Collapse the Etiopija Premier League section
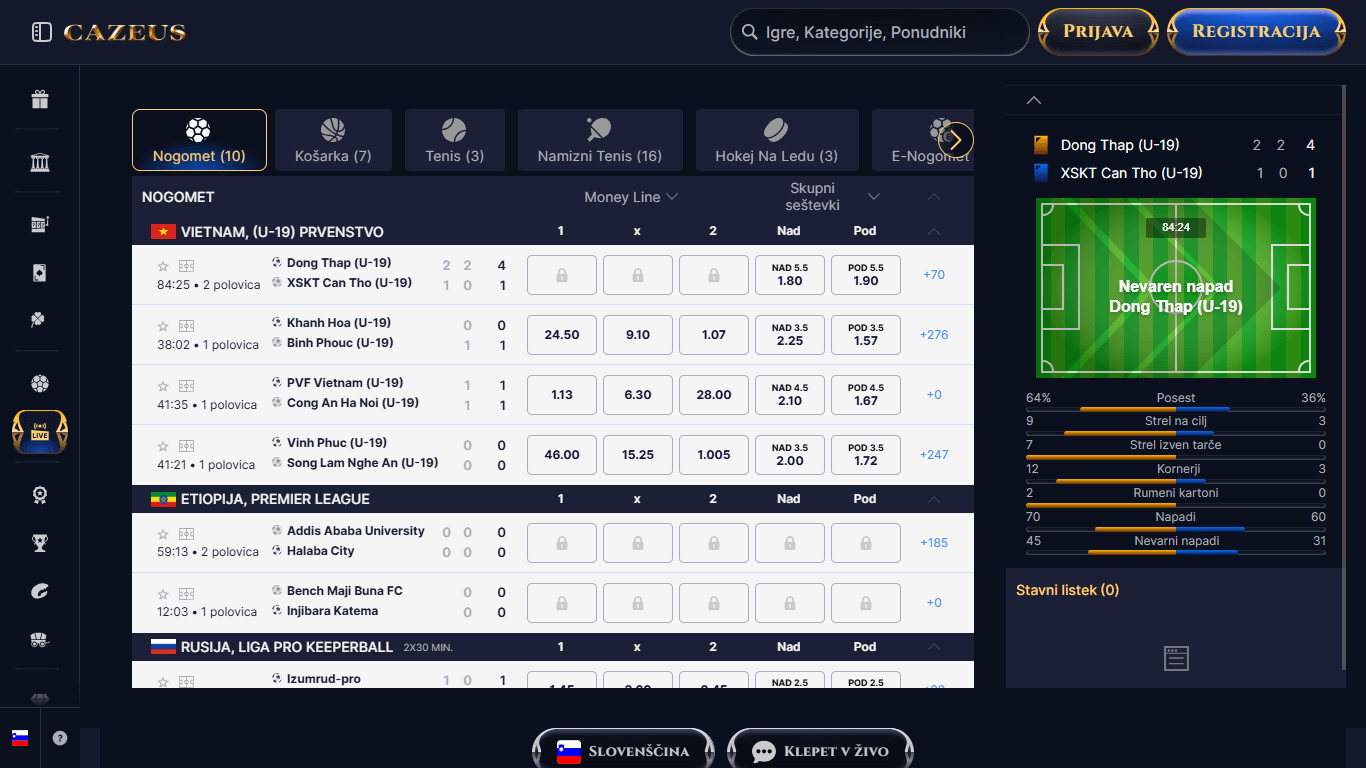Viewport: 1366px width, 768px height. (934, 499)
